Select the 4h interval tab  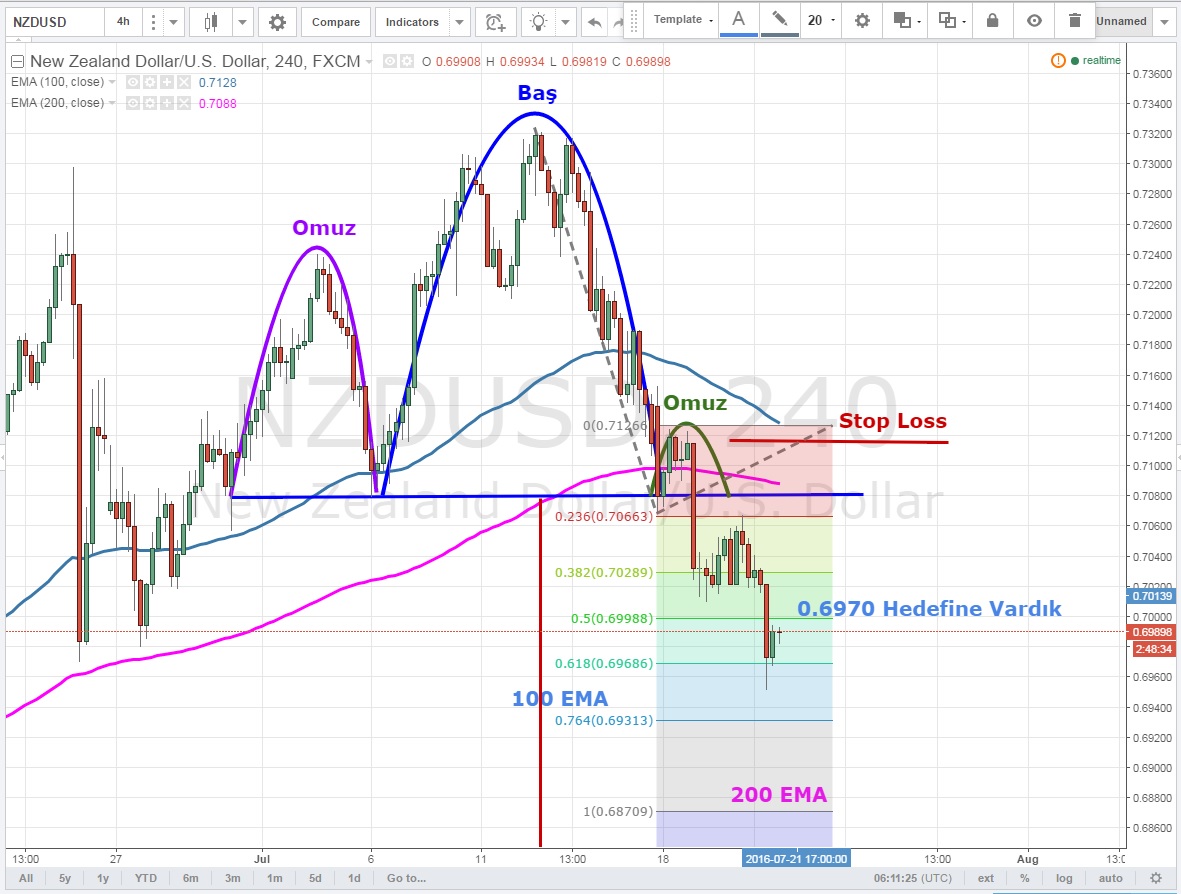(122, 22)
